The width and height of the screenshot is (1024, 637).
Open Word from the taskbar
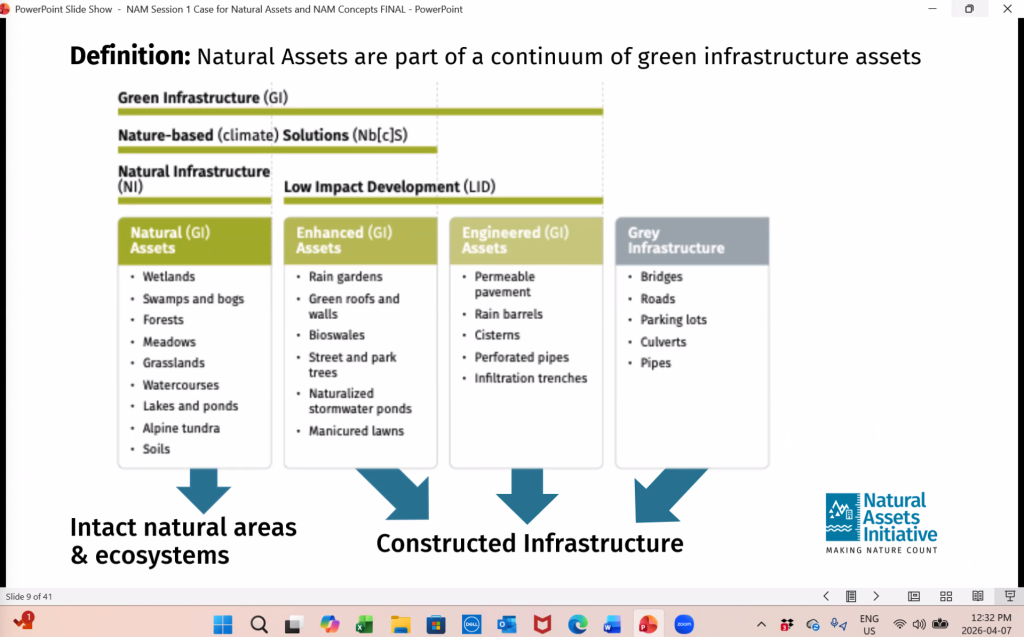click(x=612, y=624)
